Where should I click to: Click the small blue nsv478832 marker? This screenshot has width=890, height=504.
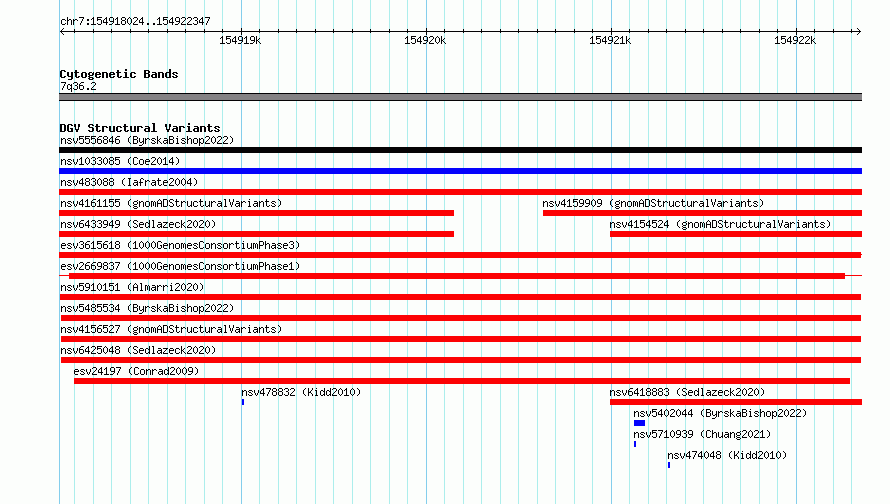coord(243,402)
